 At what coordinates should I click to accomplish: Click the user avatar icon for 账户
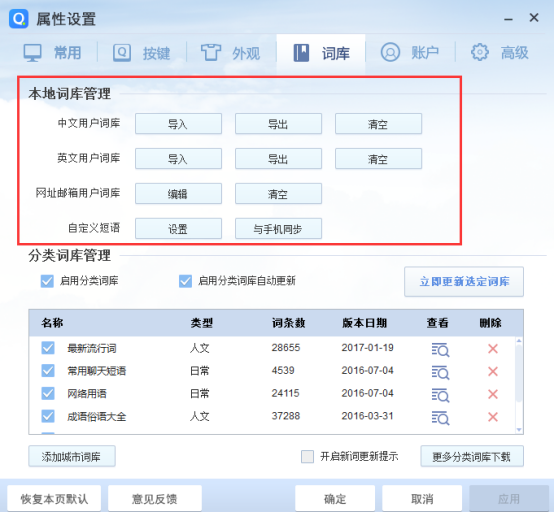[390, 53]
